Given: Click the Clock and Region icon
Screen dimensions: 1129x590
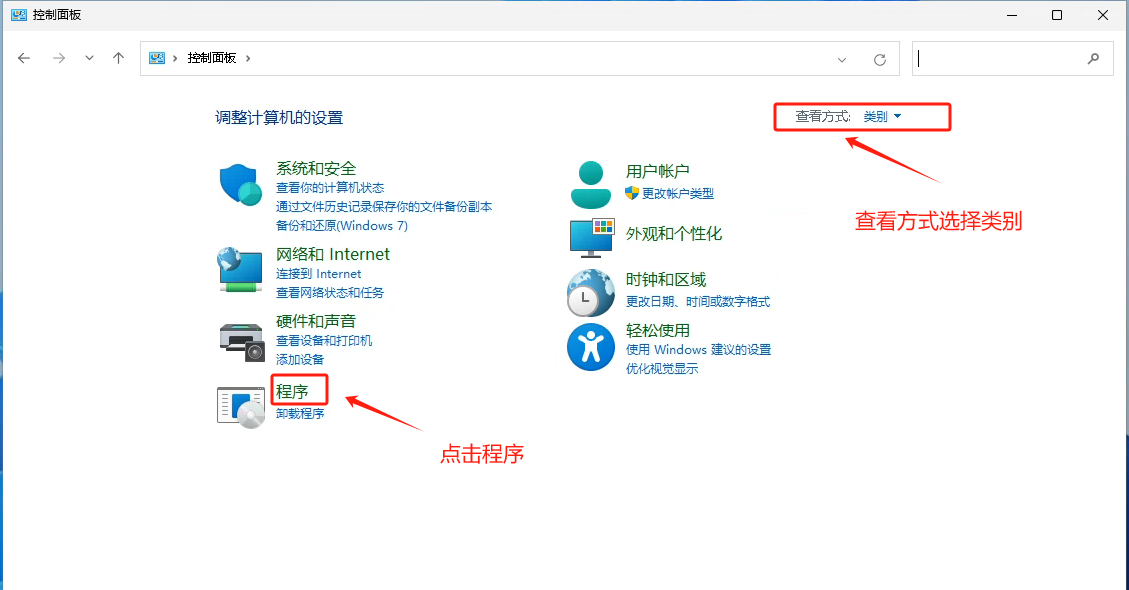Looking at the screenshot, I should [590, 292].
